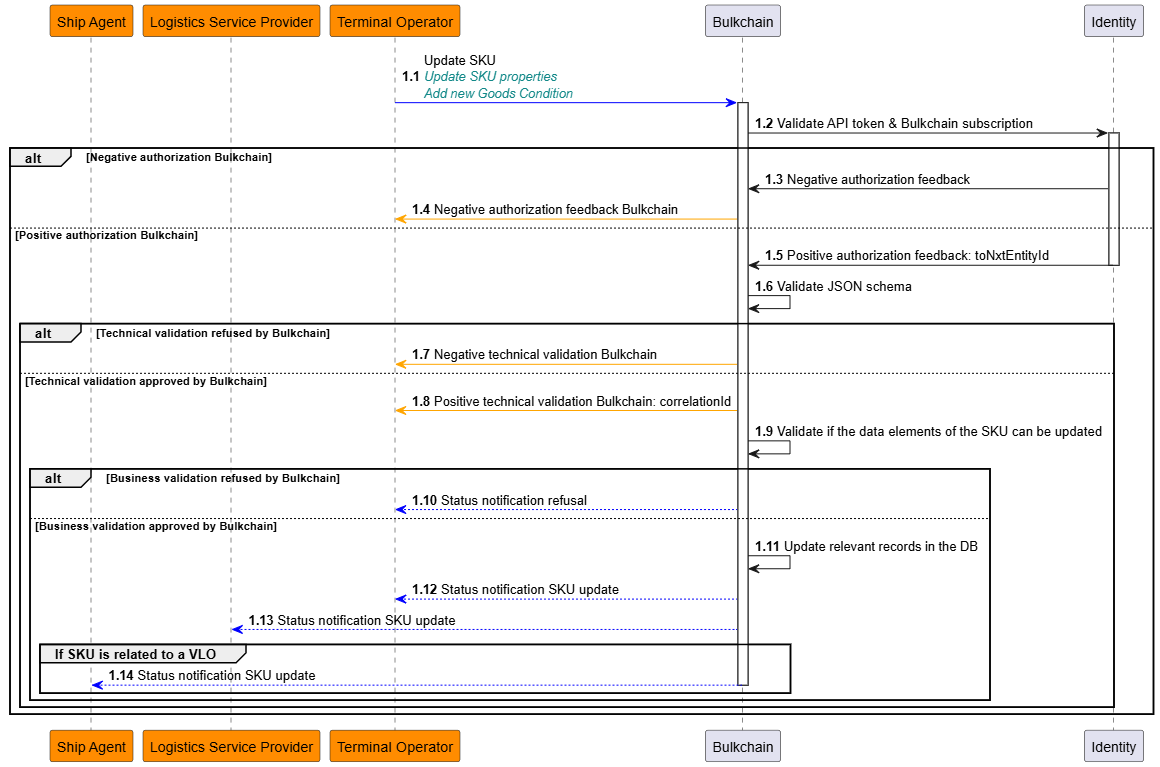Select message 1.11 Update relevant records
Screen dimensions: 1160x767
[866, 546]
